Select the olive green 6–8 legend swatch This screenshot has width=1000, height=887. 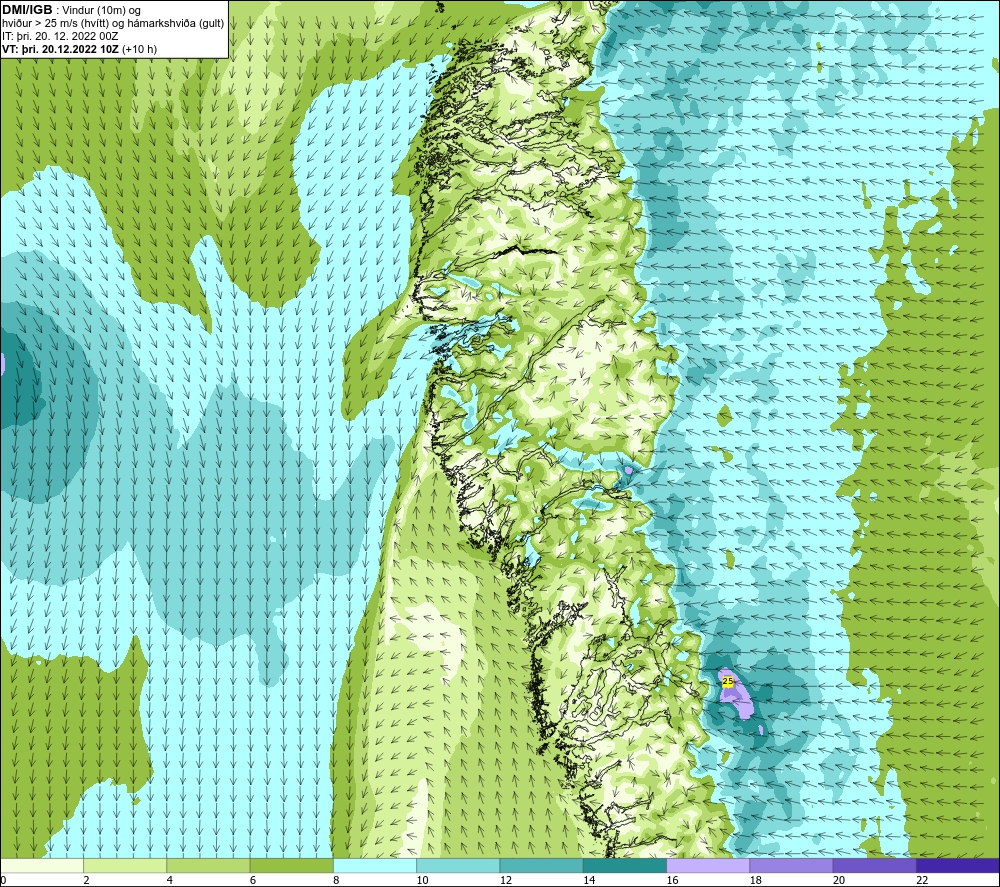(x=291, y=865)
